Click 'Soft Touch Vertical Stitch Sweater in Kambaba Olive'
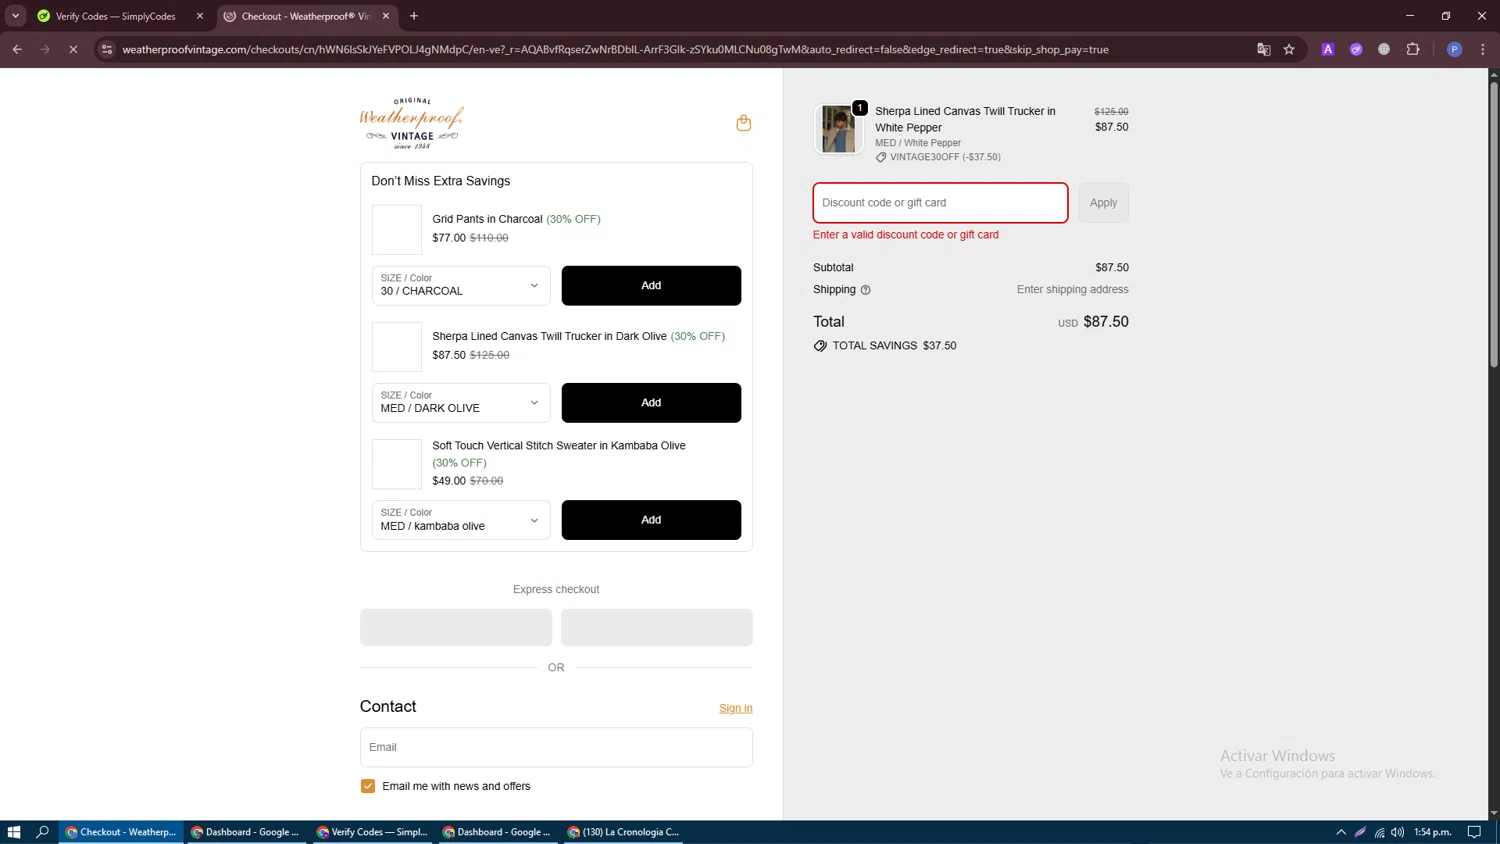The height and width of the screenshot is (844, 1500). 559,446
